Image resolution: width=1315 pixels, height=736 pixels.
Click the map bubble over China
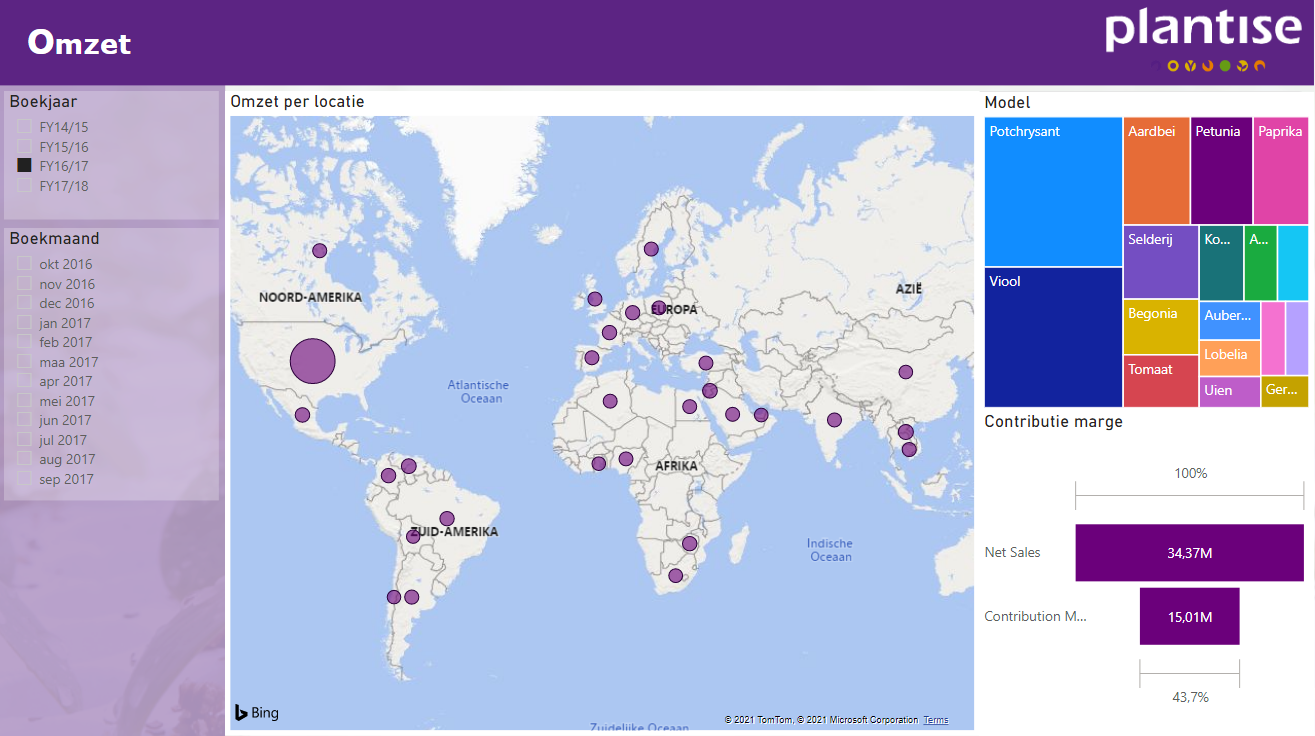tap(905, 372)
